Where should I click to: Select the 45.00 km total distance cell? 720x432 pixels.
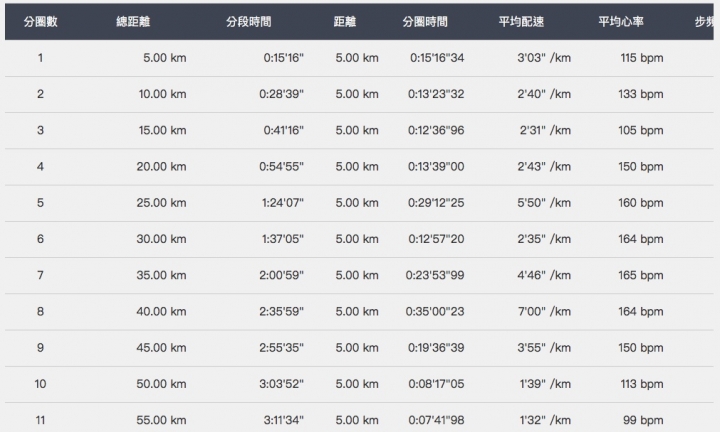(x=161, y=348)
